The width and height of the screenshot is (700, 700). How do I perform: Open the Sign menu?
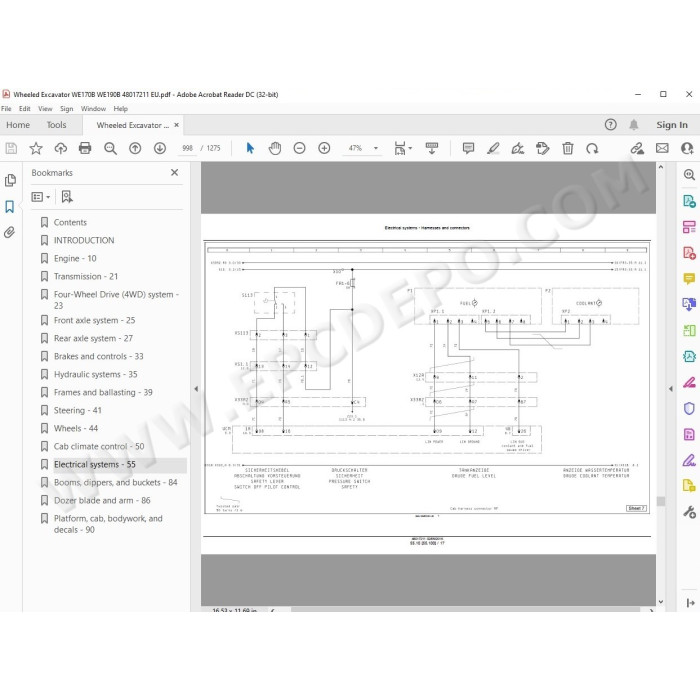(x=67, y=108)
